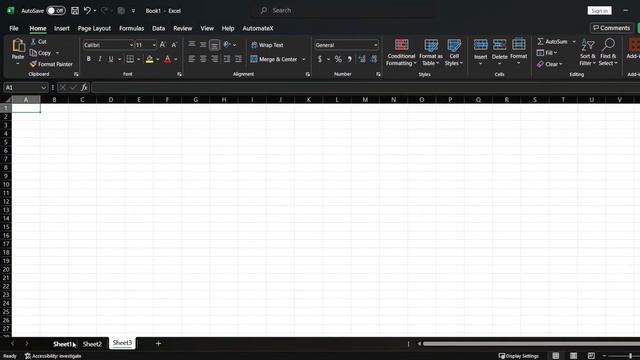The height and width of the screenshot is (360, 640).
Task: Open the File menu
Action: coord(14,28)
